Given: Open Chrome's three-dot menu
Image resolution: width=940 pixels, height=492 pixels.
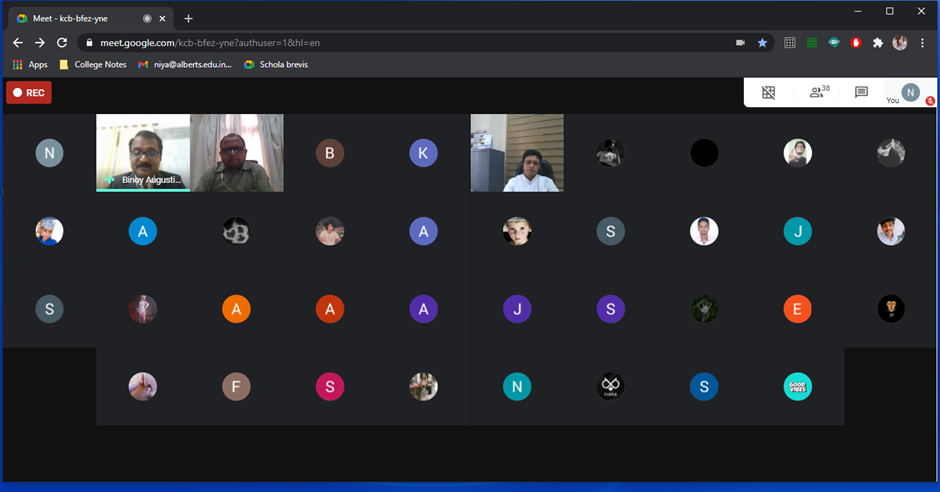Looking at the screenshot, I should (x=921, y=43).
